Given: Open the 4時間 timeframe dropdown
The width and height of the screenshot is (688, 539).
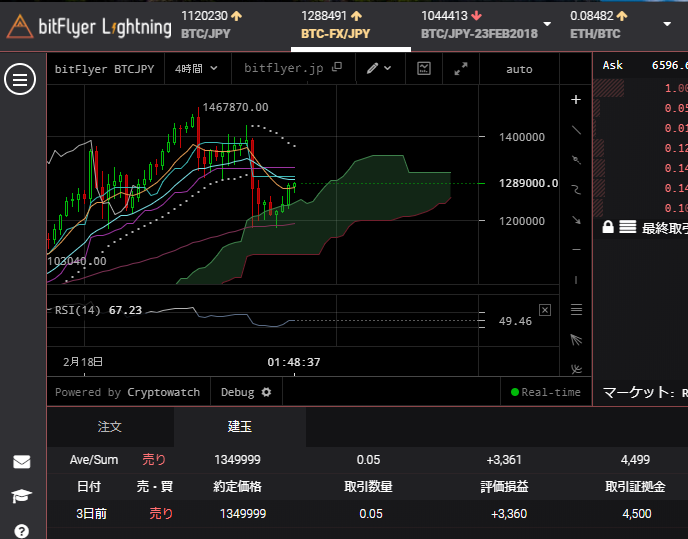Looking at the screenshot, I should tap(194, 69).
